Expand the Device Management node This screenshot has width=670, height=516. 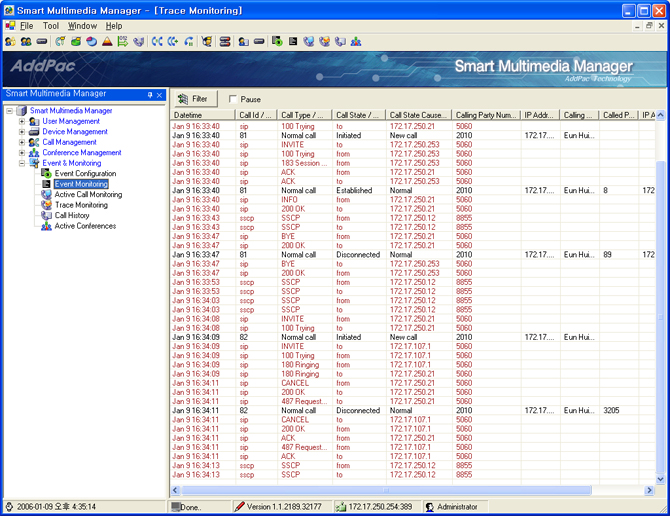(x=22, y=132)
